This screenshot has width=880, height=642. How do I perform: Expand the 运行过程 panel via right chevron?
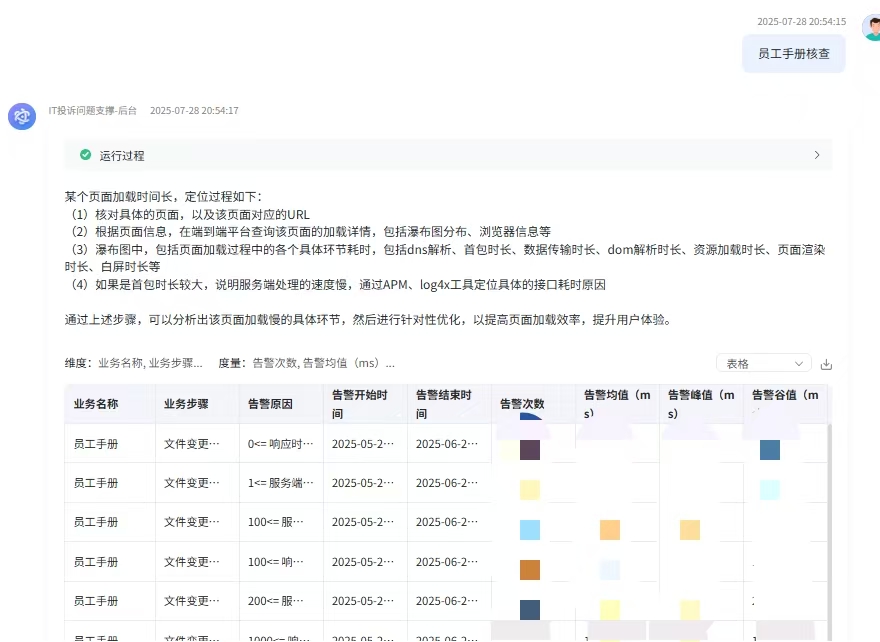[816, 156]
